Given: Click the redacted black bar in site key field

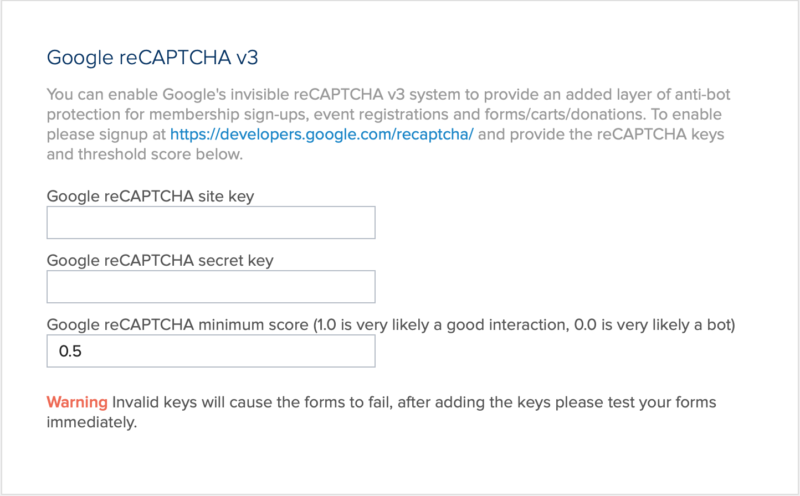Looking at the screenshot, I should [213, 222].
